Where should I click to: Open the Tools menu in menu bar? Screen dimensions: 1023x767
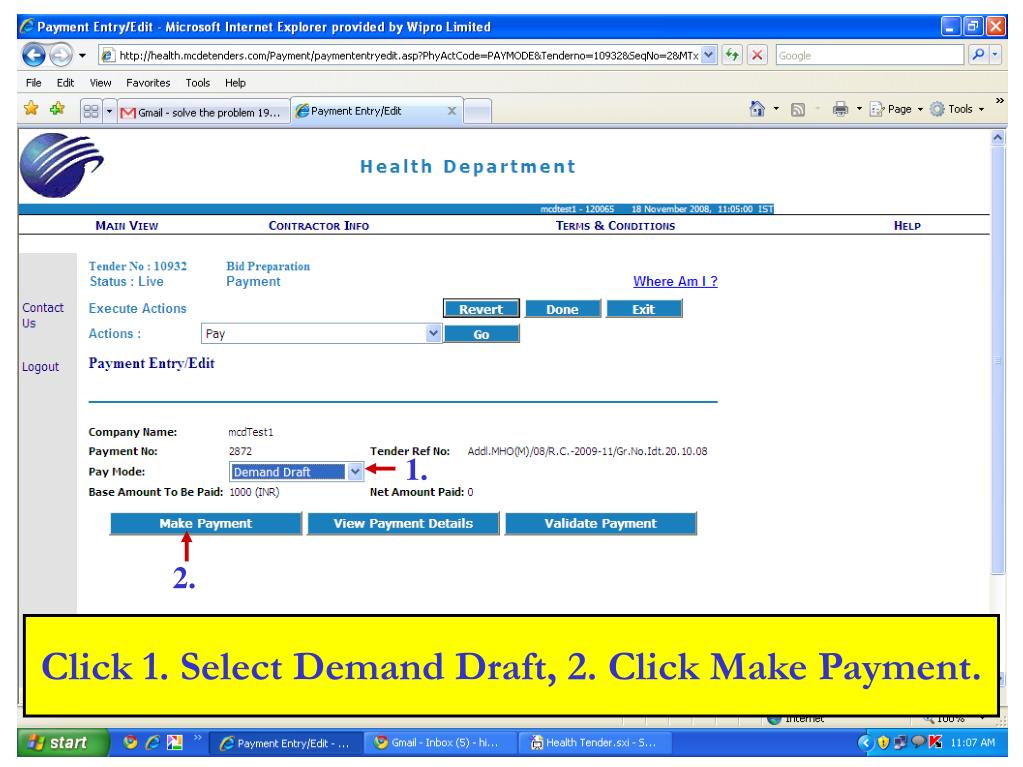(198, 83)
